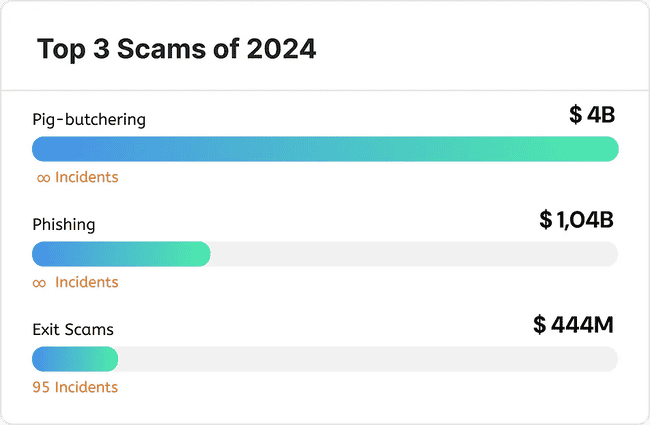Select the Pig-butchering label

(x=89, y=120)
